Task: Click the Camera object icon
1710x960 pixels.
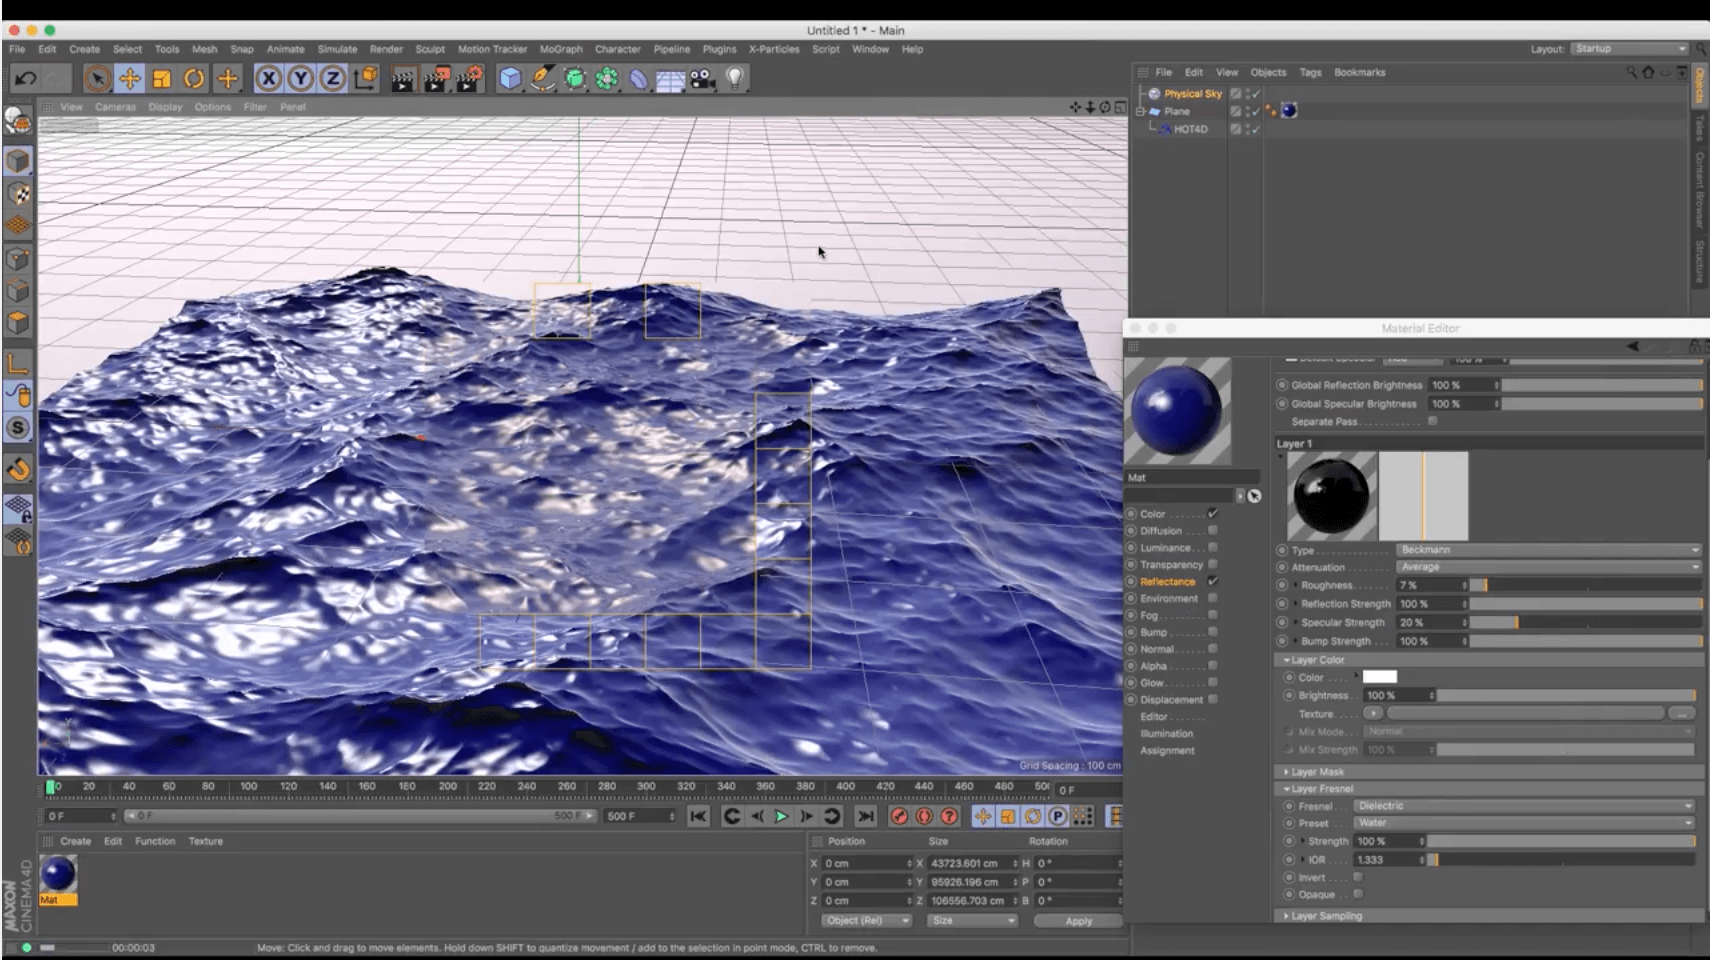Action: click(703, 78)
